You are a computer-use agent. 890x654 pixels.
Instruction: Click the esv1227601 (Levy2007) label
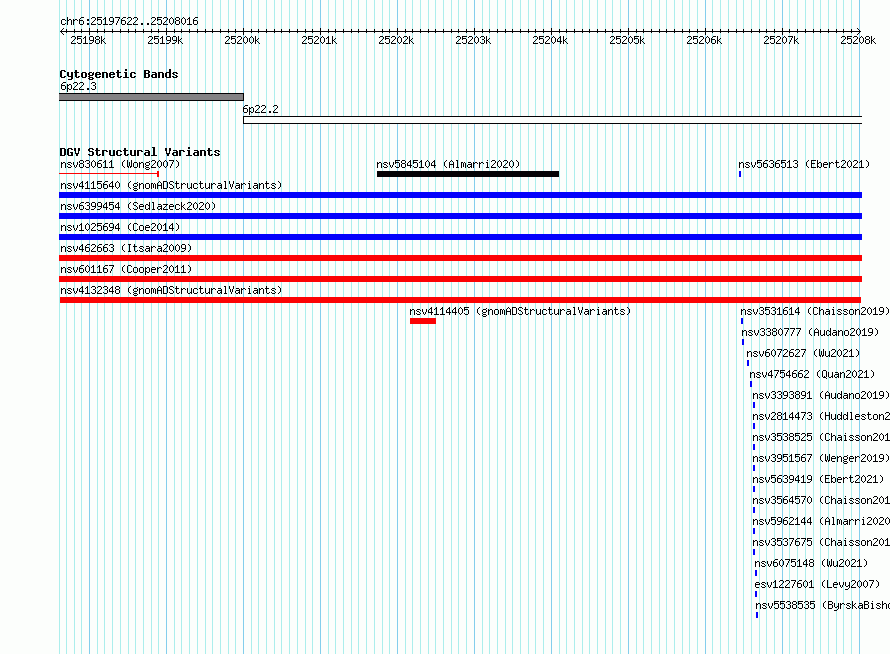point(817,584)
